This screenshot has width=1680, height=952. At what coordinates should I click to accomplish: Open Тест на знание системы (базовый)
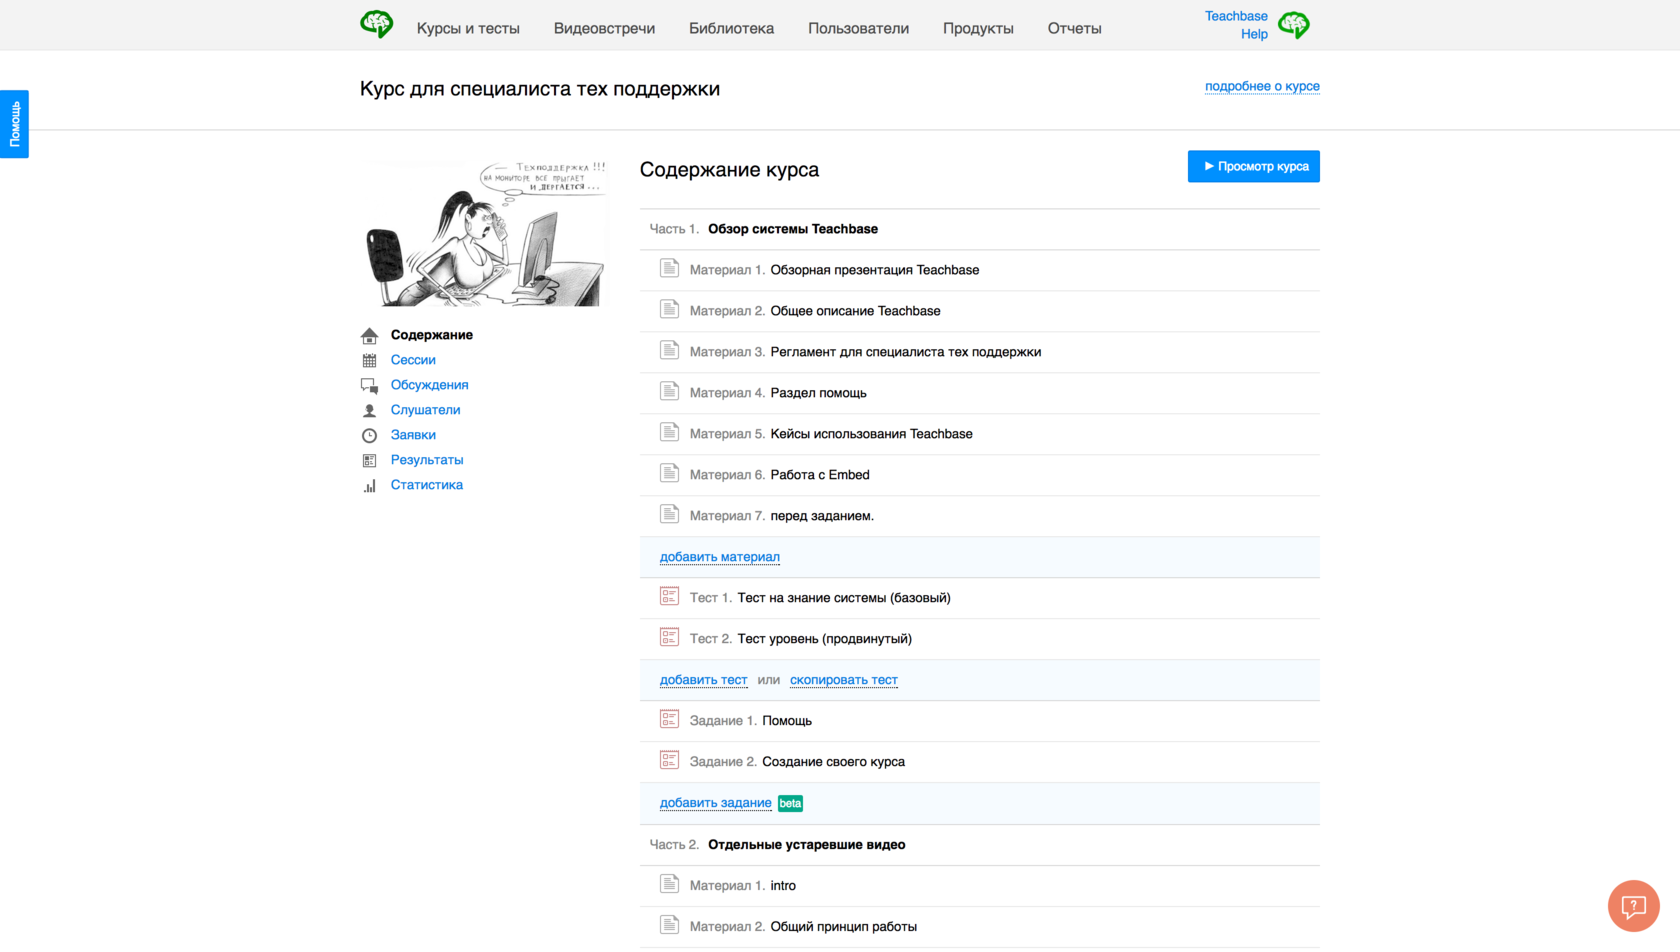pos(844,598)
